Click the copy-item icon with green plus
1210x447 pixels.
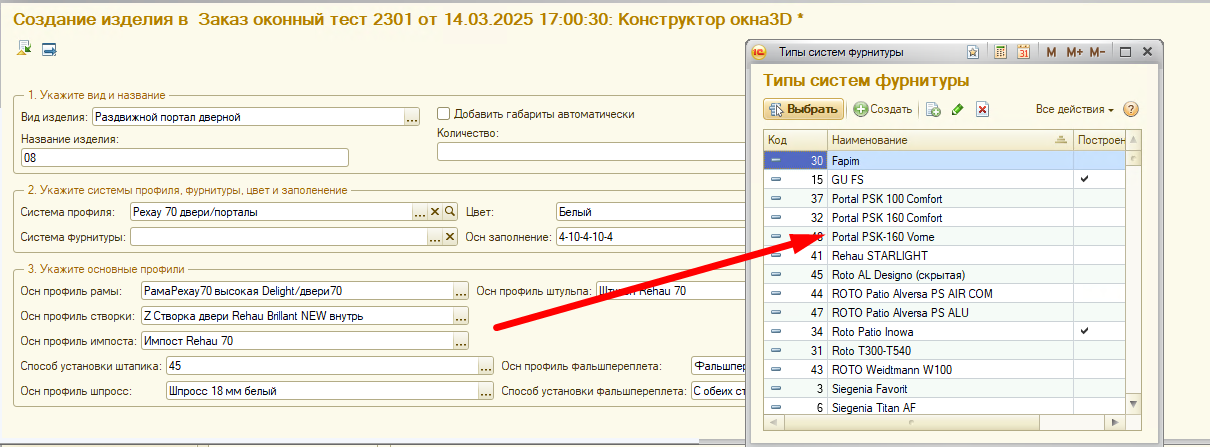[x=933, y=109]
